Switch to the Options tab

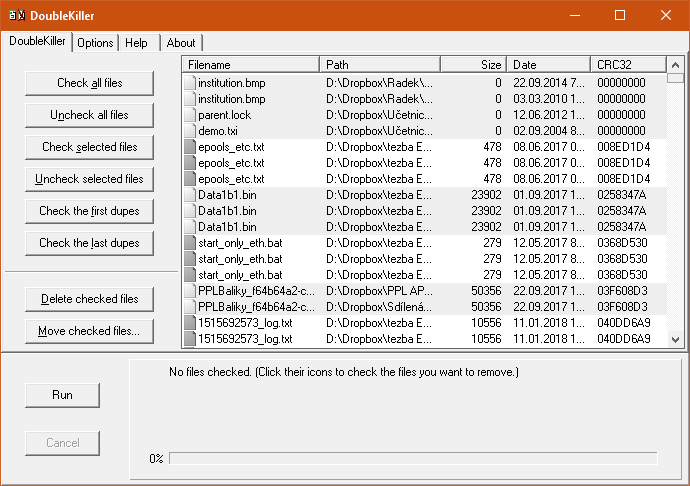tap(95, 43)
